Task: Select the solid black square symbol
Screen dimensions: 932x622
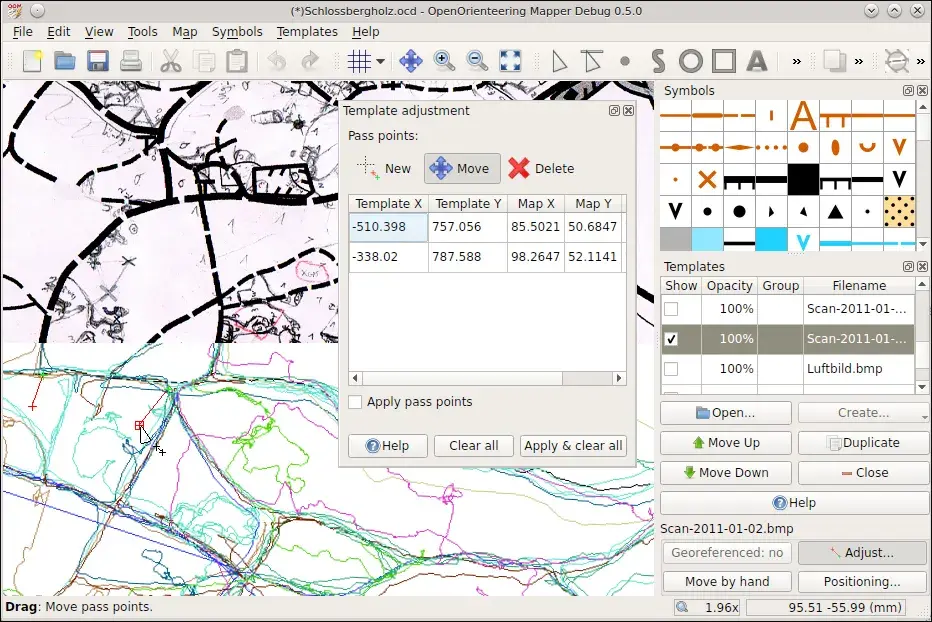Action: pyautogui.click(x=803, y=179)
